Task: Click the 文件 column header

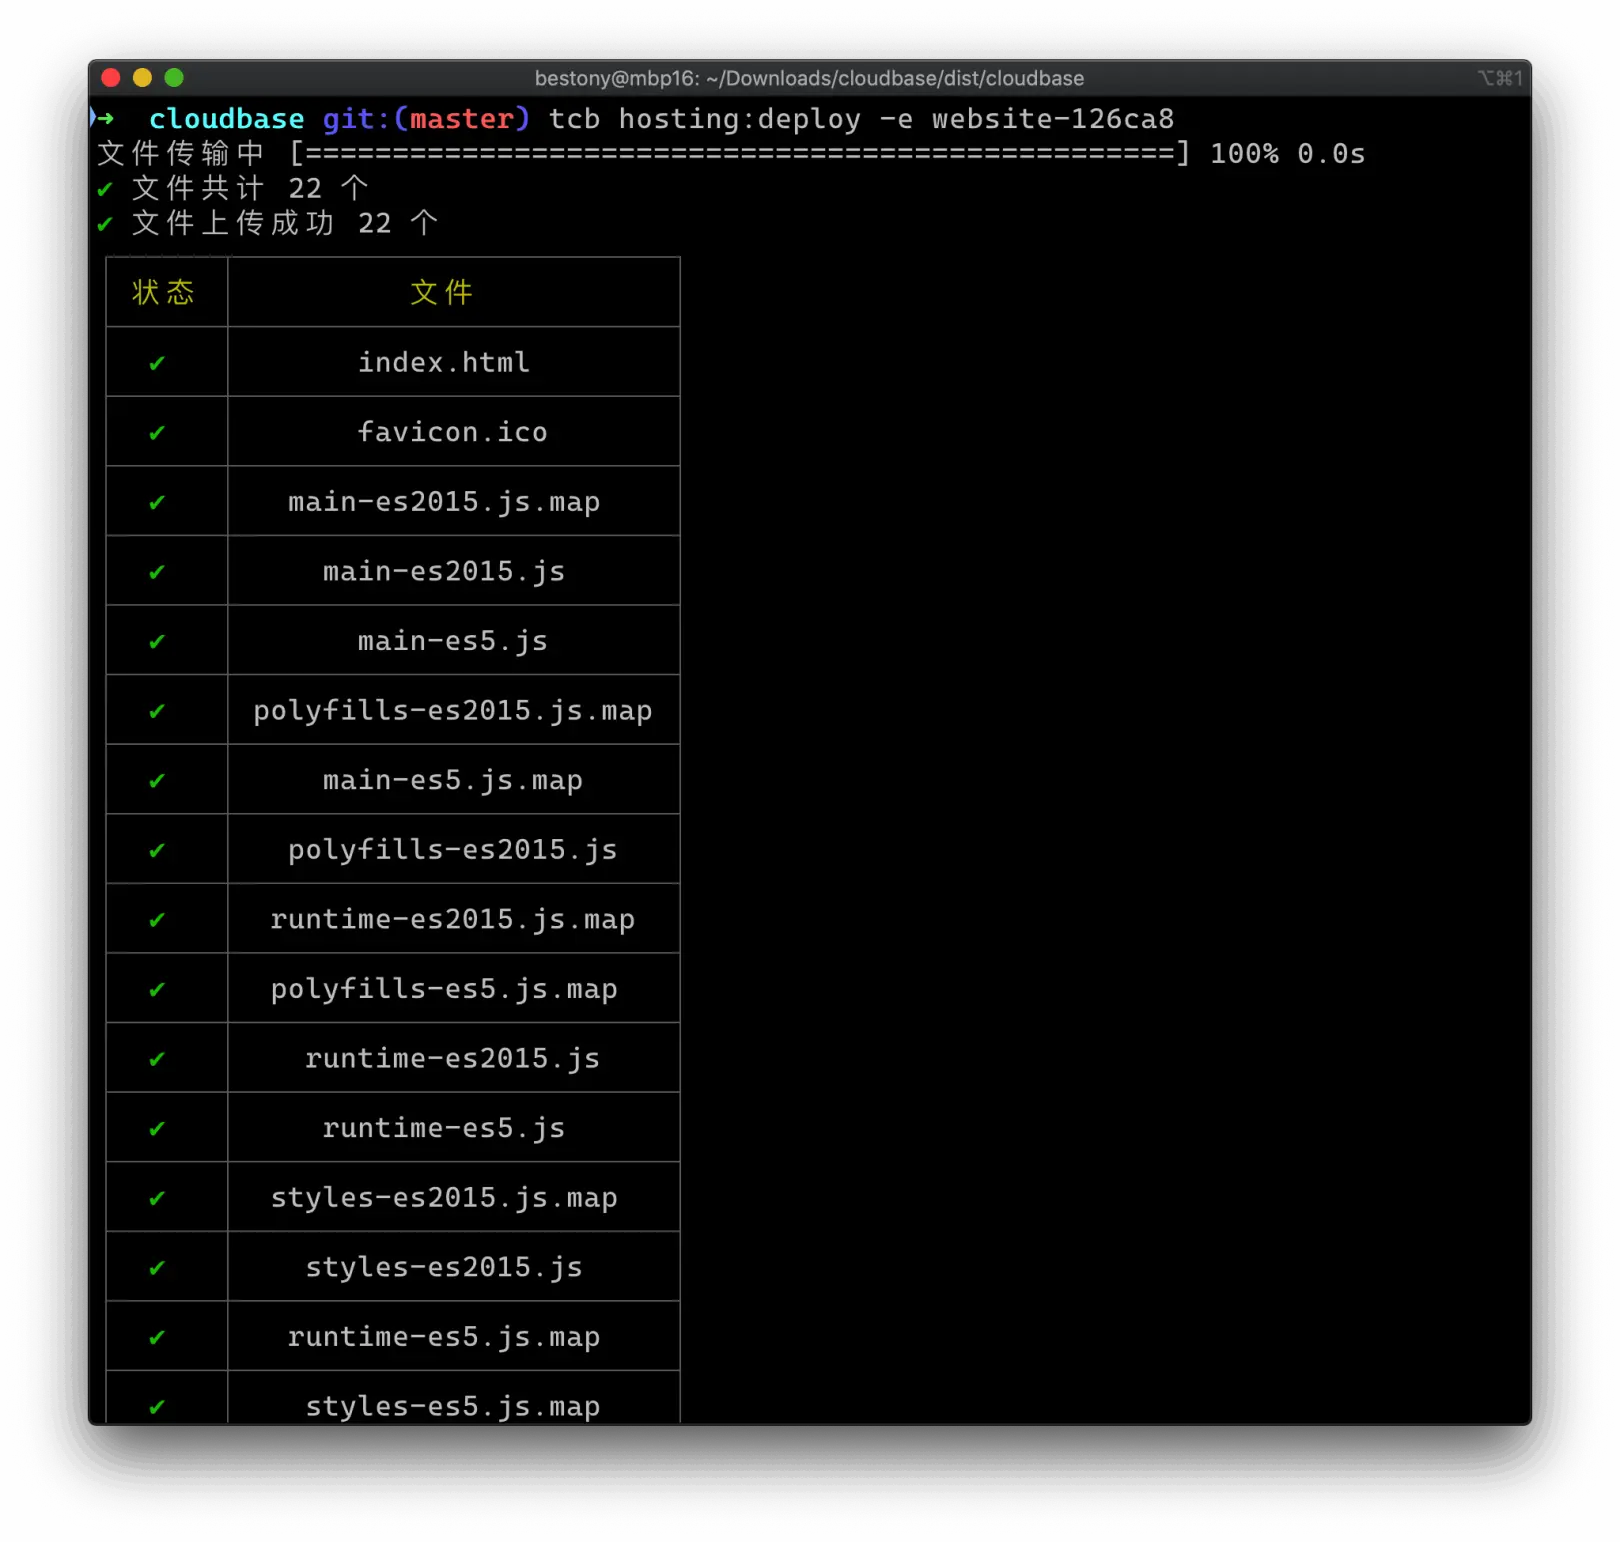Action: click(x=441, y=292)
